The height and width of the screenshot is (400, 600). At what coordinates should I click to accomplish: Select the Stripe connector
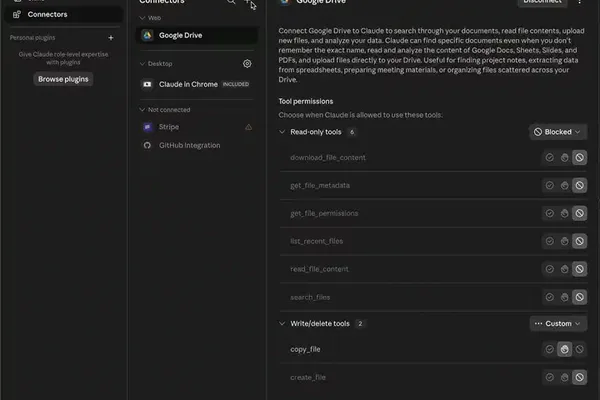click(197, 127)
